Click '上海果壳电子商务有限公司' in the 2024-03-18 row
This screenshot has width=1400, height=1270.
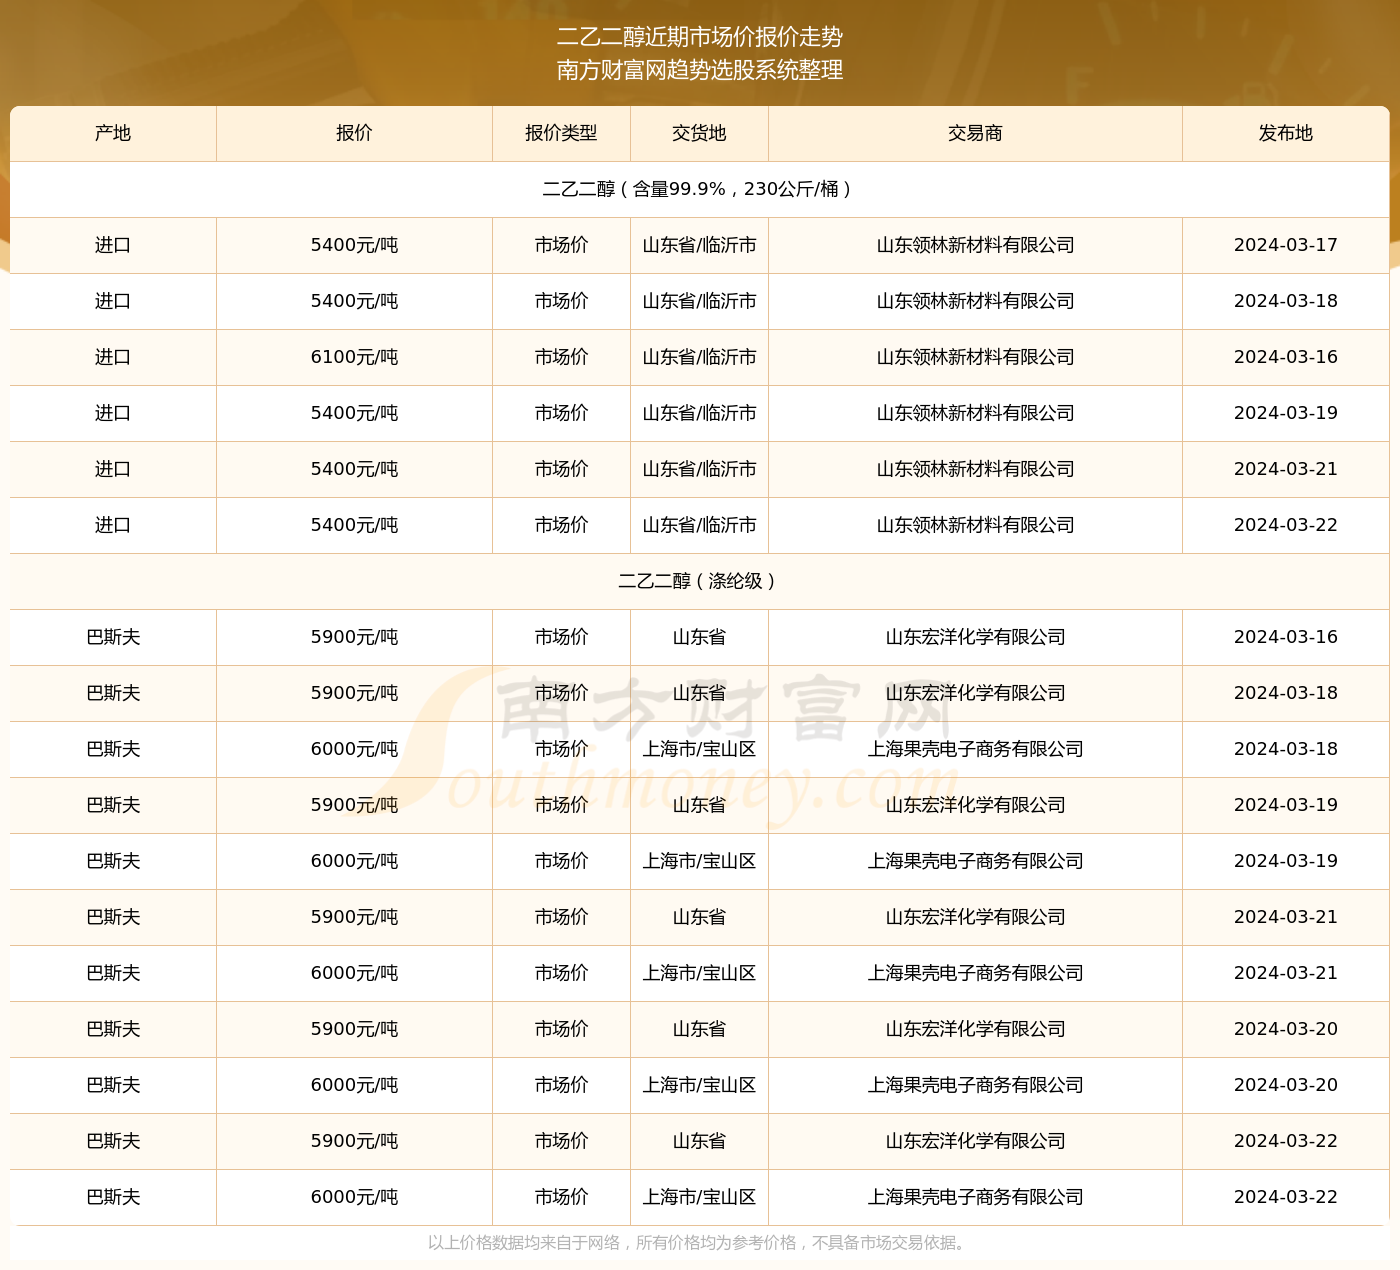tap(975, 749)
